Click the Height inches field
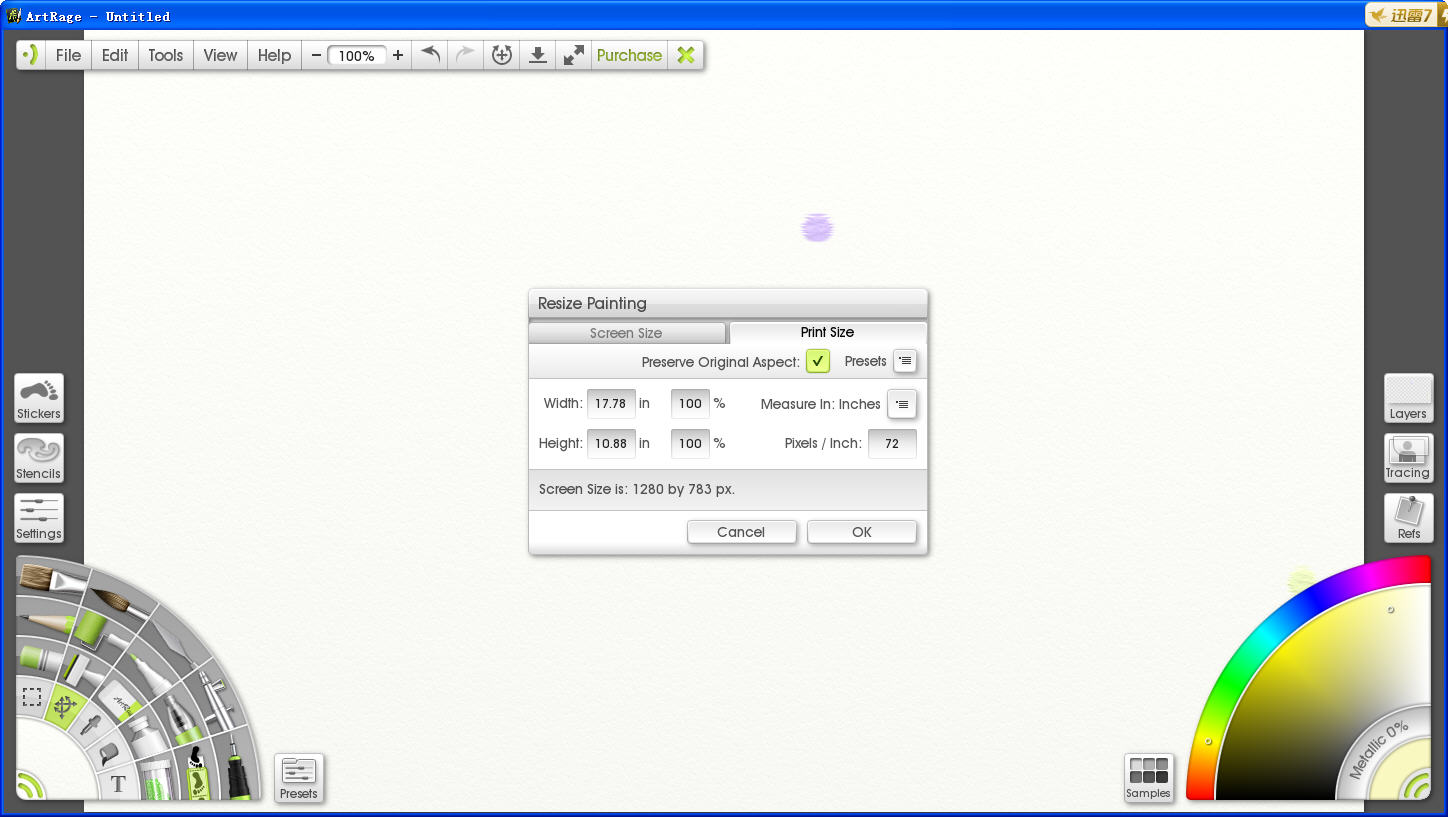The width and height of the screenshot is (1448, 817). click(611, 443)
